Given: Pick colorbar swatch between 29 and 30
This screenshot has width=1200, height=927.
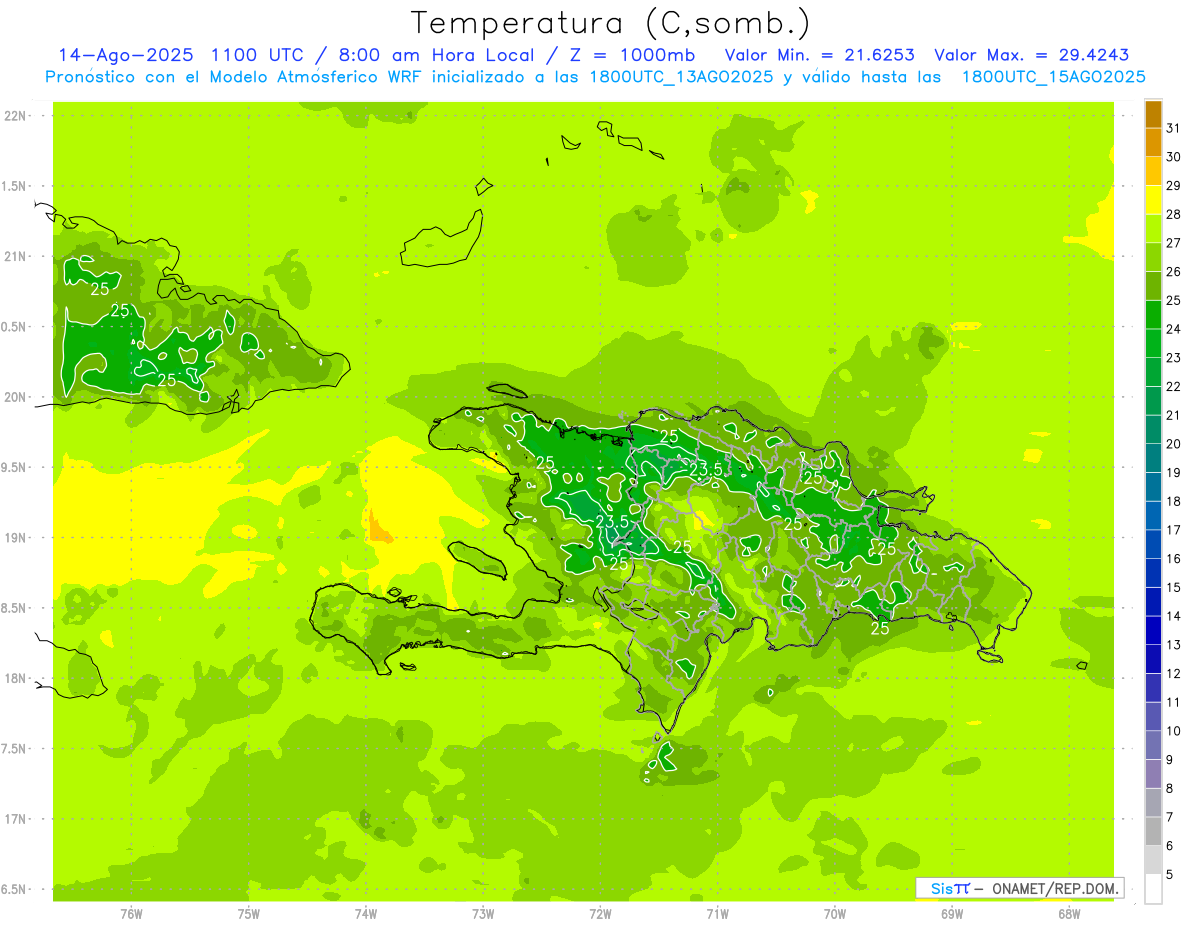Looking at the screenshot, I should (x=1153, y=172).
